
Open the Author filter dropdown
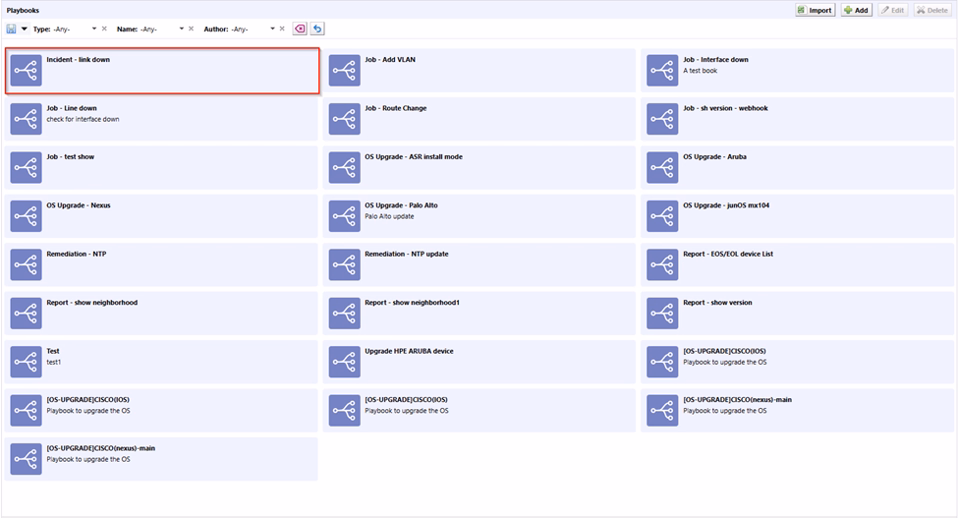[272, 29]
